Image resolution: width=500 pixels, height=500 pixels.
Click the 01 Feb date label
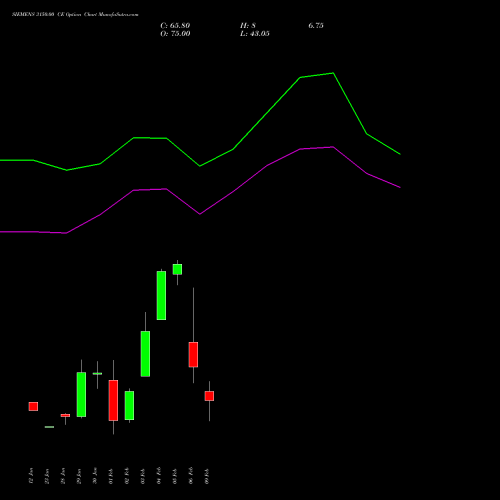click(x=111, y=476)
